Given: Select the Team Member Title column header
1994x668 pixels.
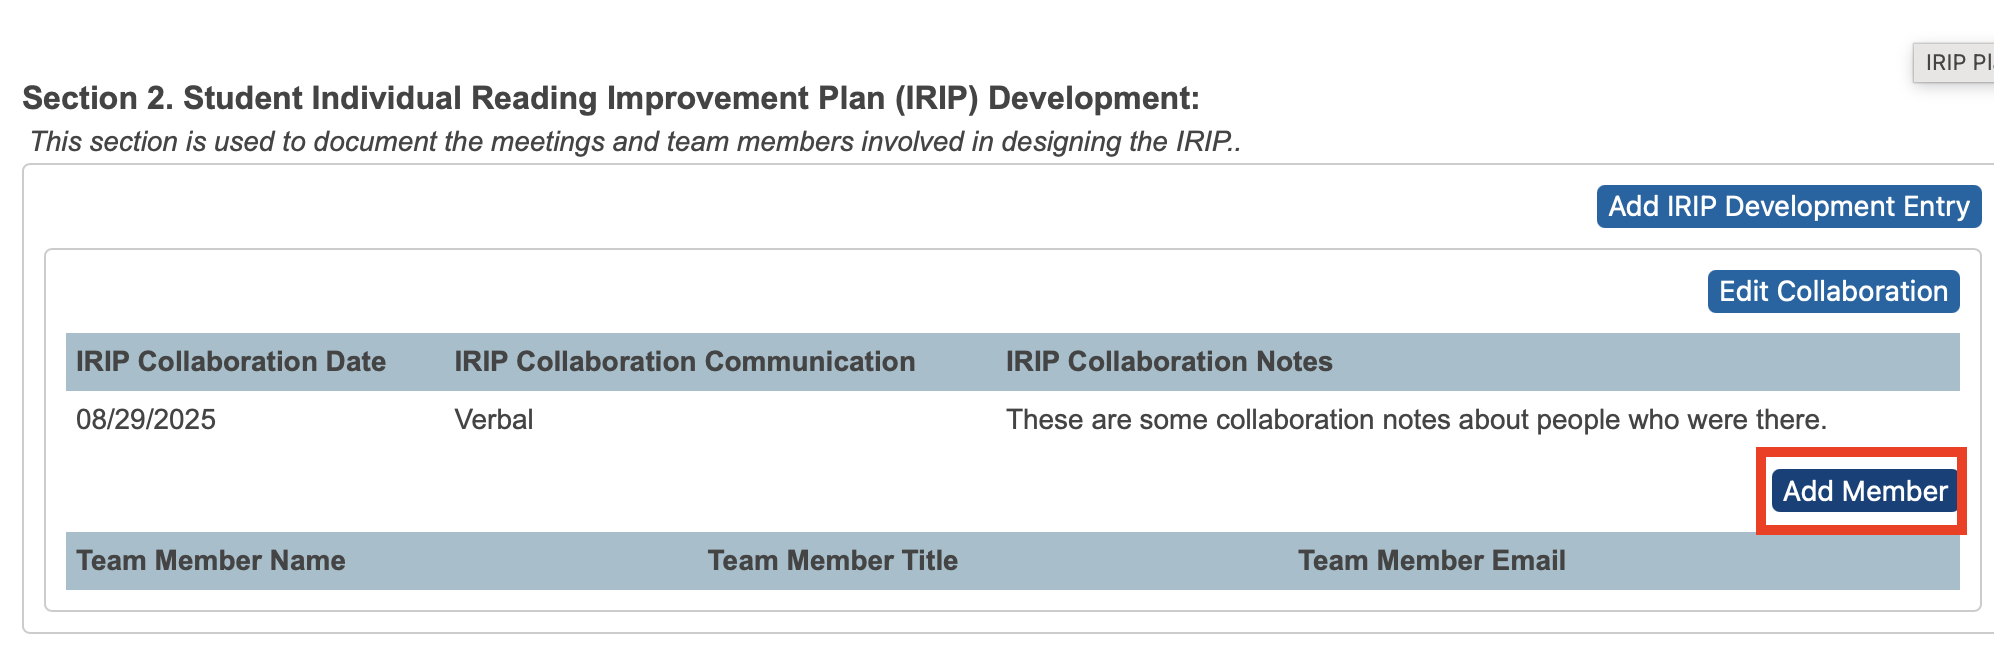Looking at the screenshot, I should click(x=832, y=560).
